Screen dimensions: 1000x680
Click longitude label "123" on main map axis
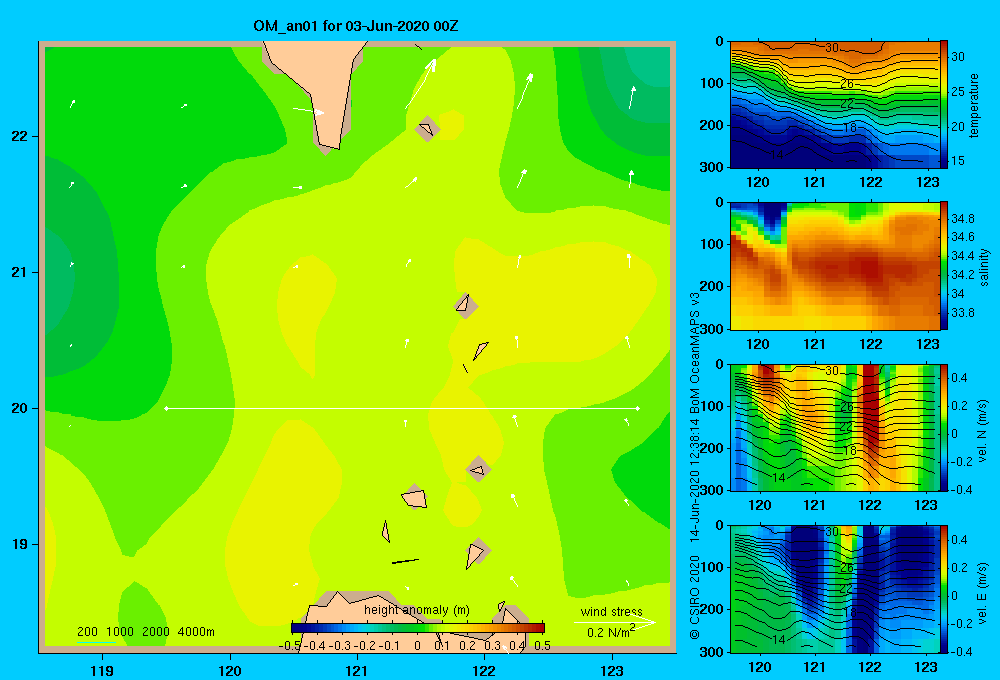(x=612, y=670)
